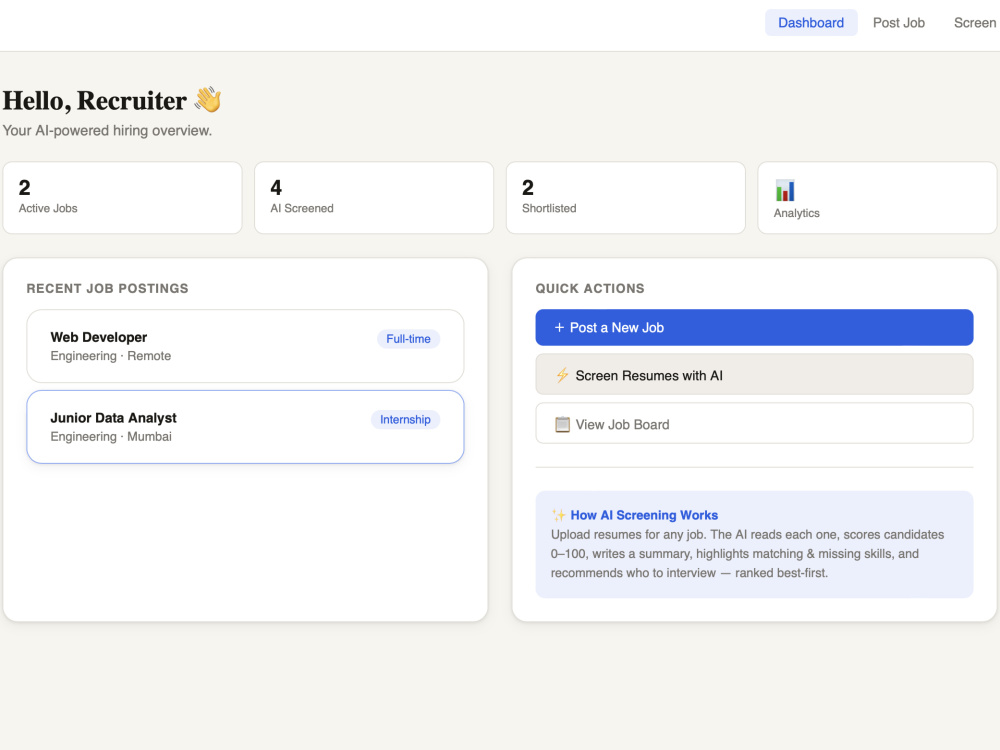Select the Analytics label text
Viewport: 1000px width, 750px height.
point(797,213)
